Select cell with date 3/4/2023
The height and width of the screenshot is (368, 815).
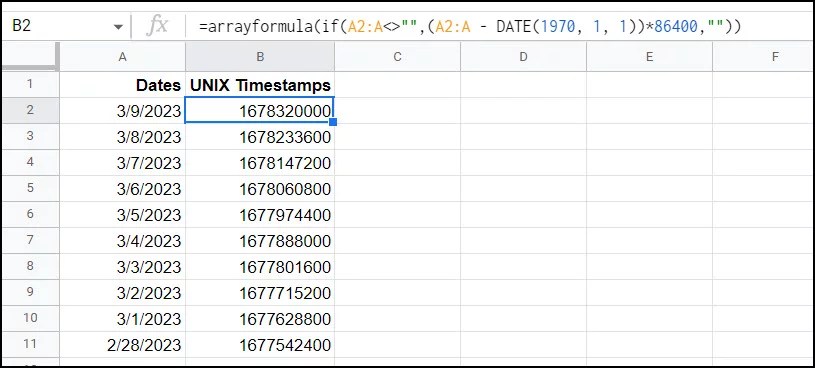coord(123,240)
